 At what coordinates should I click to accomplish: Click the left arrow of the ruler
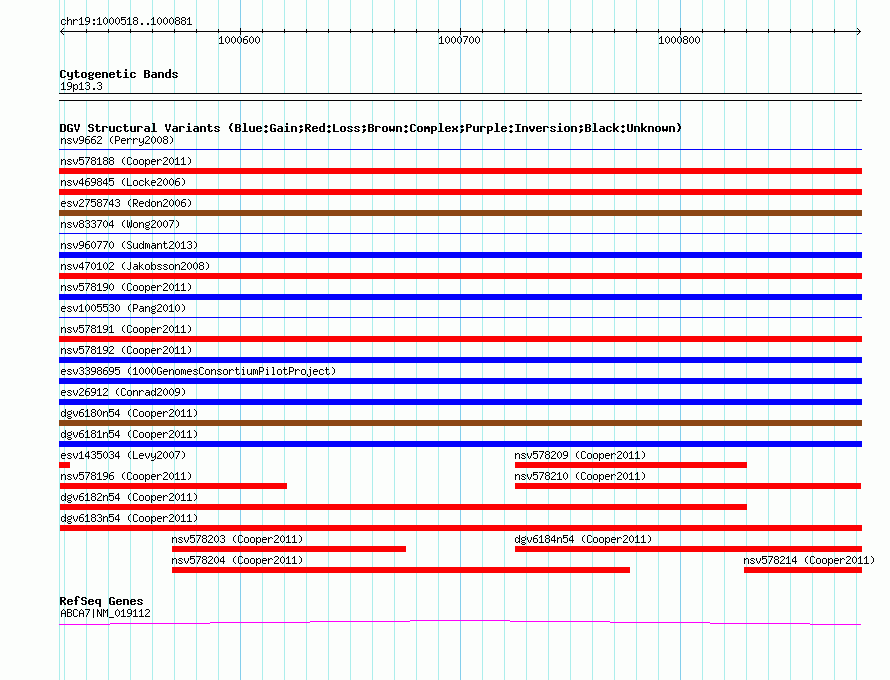click(x=62, y=32)
